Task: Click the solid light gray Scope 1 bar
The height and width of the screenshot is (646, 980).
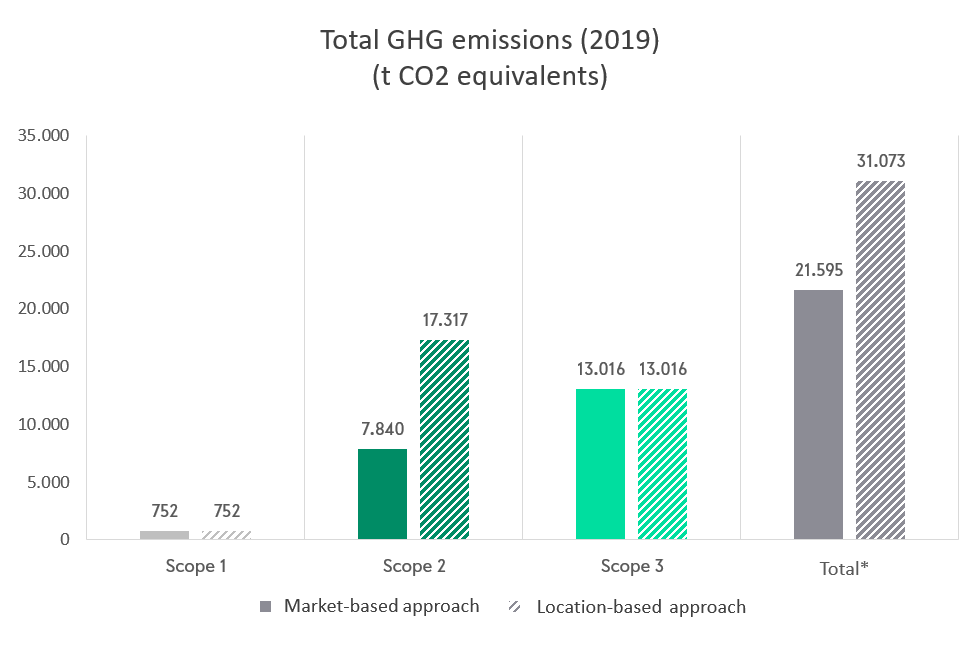Action: pos(164,535)
